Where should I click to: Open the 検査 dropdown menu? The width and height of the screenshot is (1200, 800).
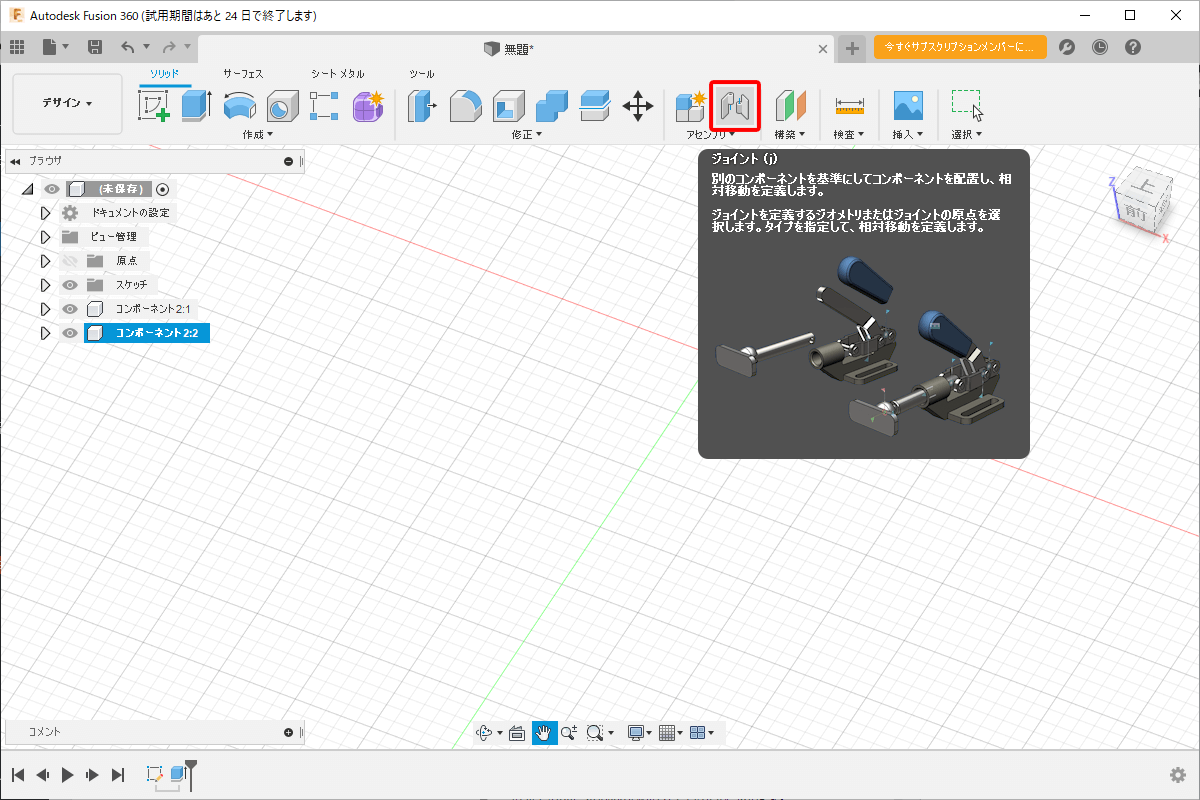(850, 134)
